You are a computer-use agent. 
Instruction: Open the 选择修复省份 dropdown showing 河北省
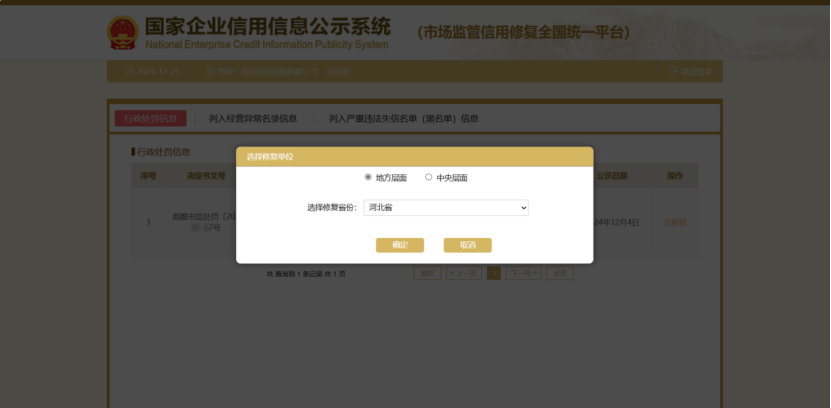446,208
